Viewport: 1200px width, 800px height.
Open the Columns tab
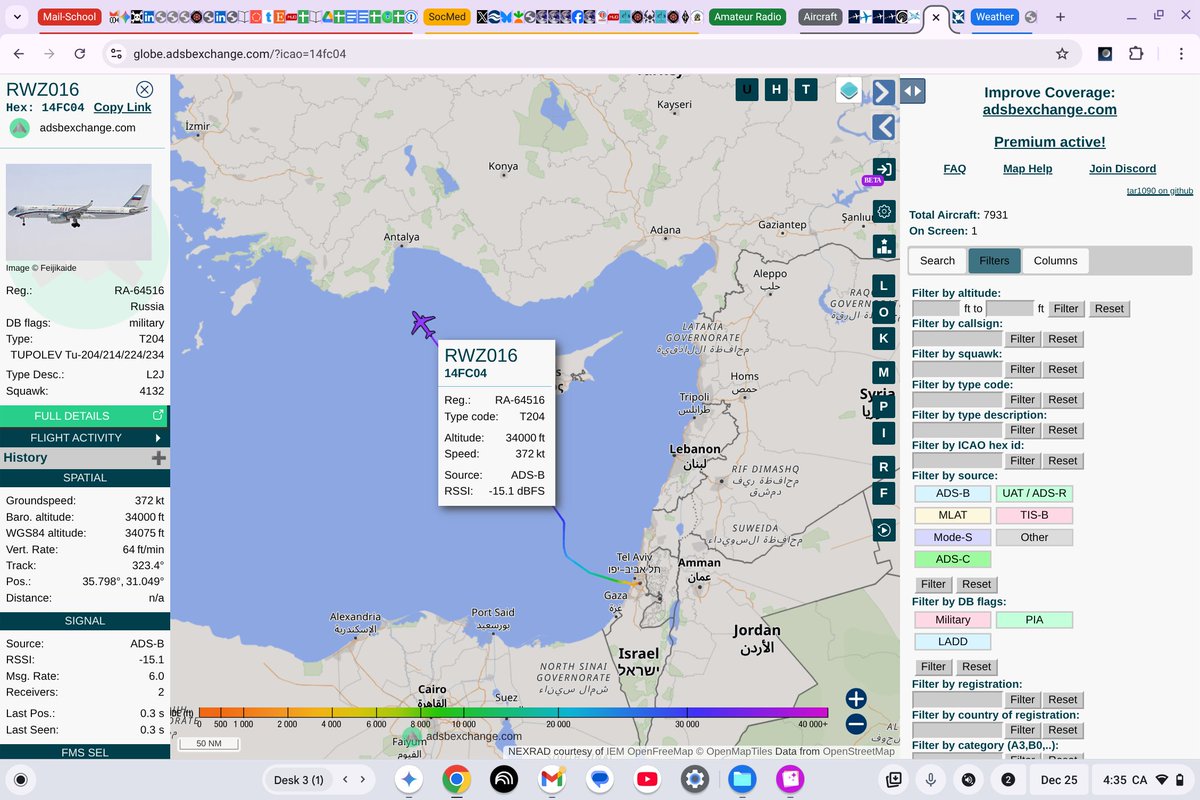click(1056, 261)
